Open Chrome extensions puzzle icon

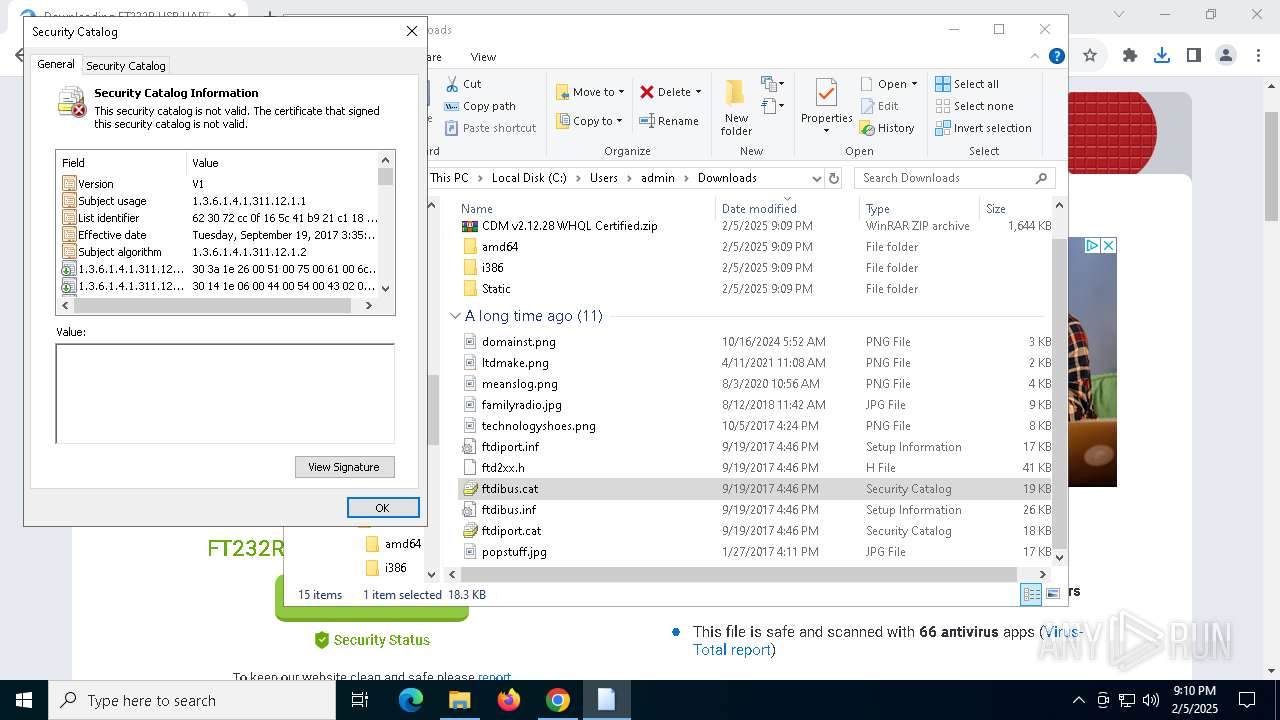(x=1130, y=55)
